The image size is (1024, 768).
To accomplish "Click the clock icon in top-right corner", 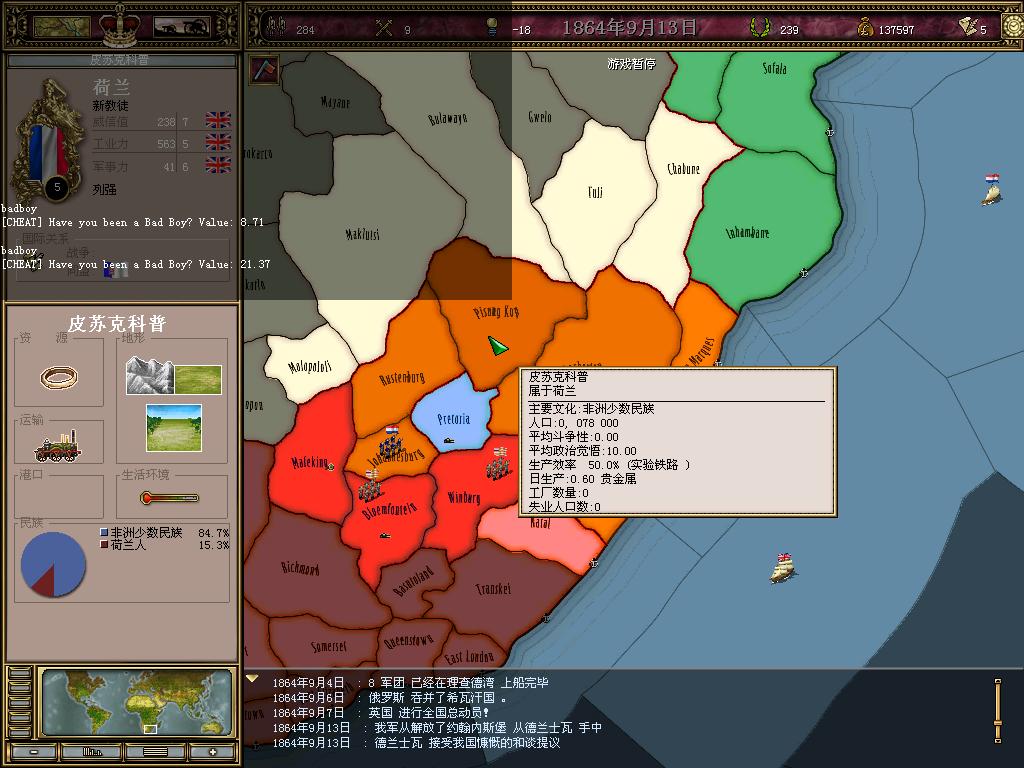I will pyautogui.click(x=1012, y=27).
